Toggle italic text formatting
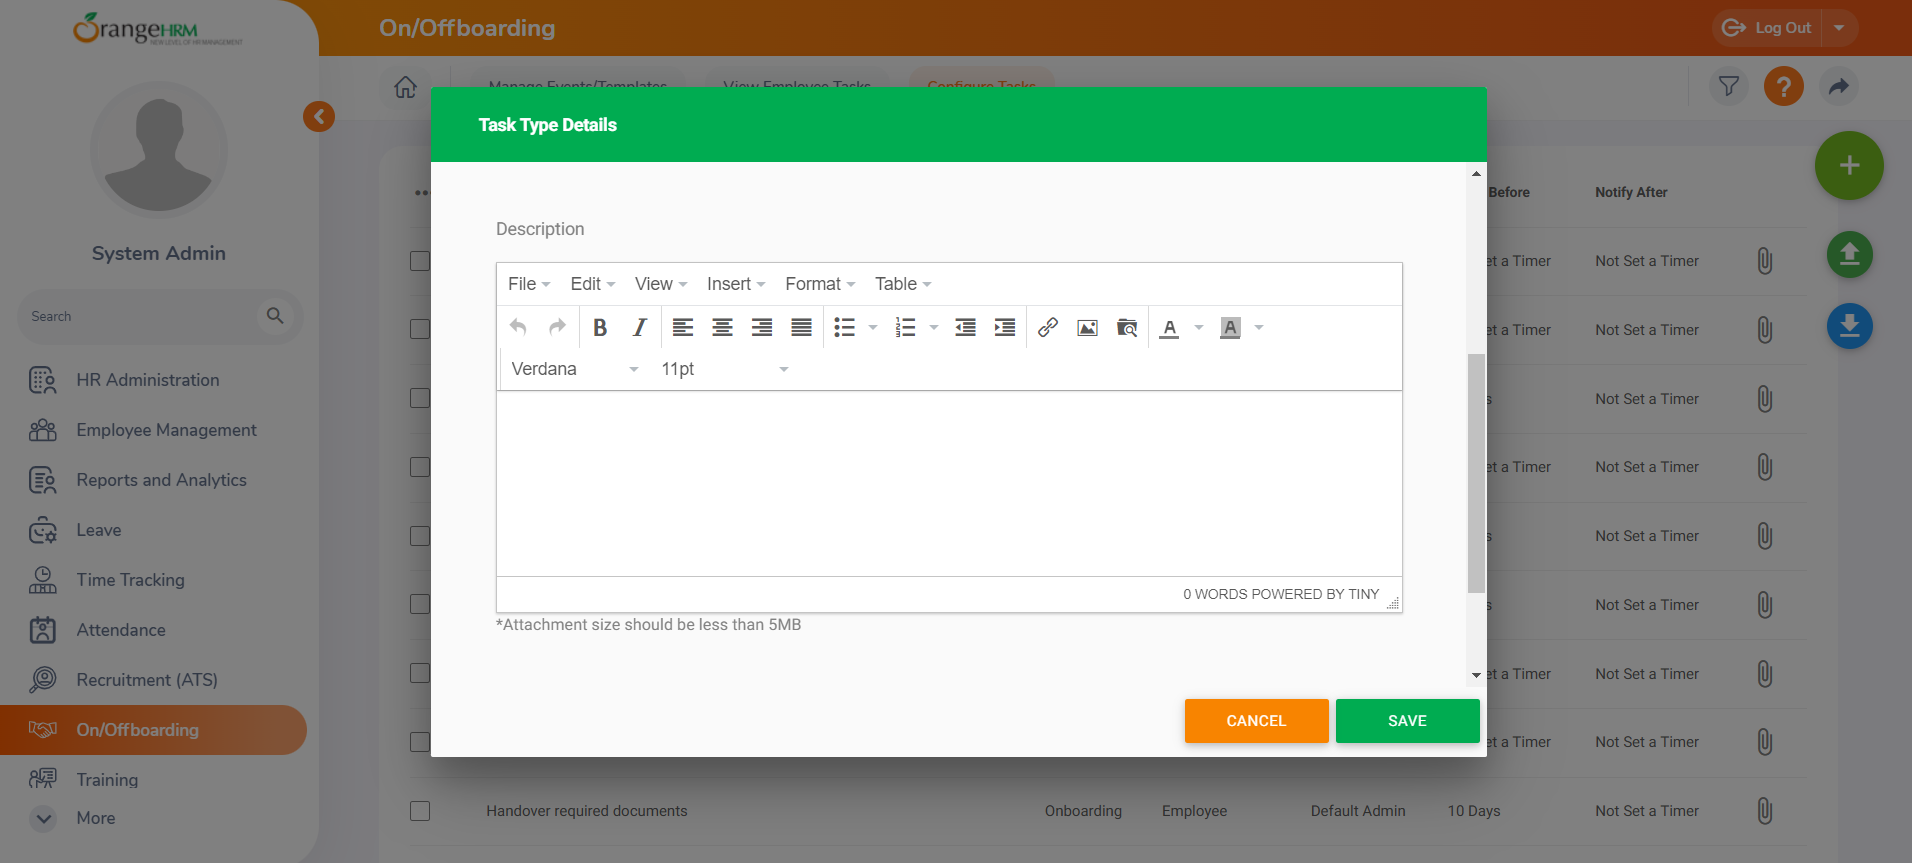 click(640, 328)
